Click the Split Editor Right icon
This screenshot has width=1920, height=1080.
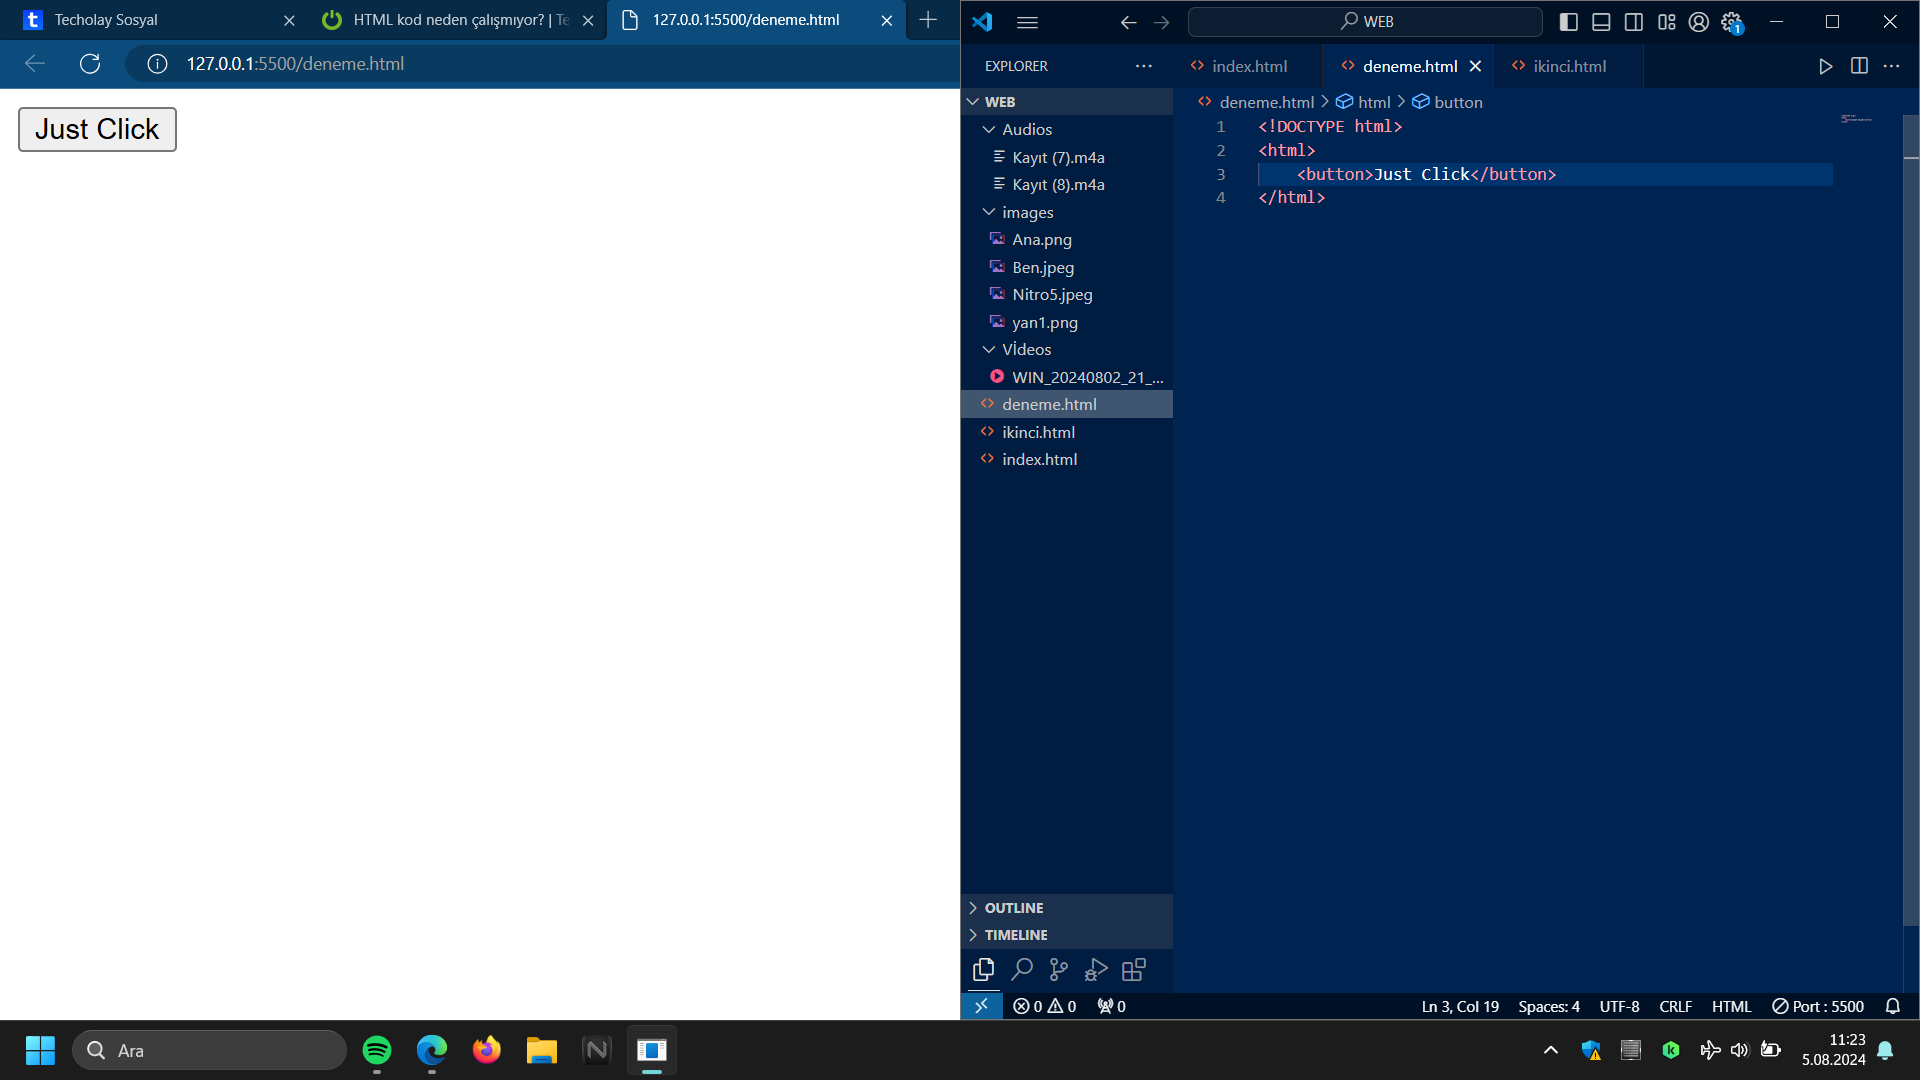point(1859,66)
